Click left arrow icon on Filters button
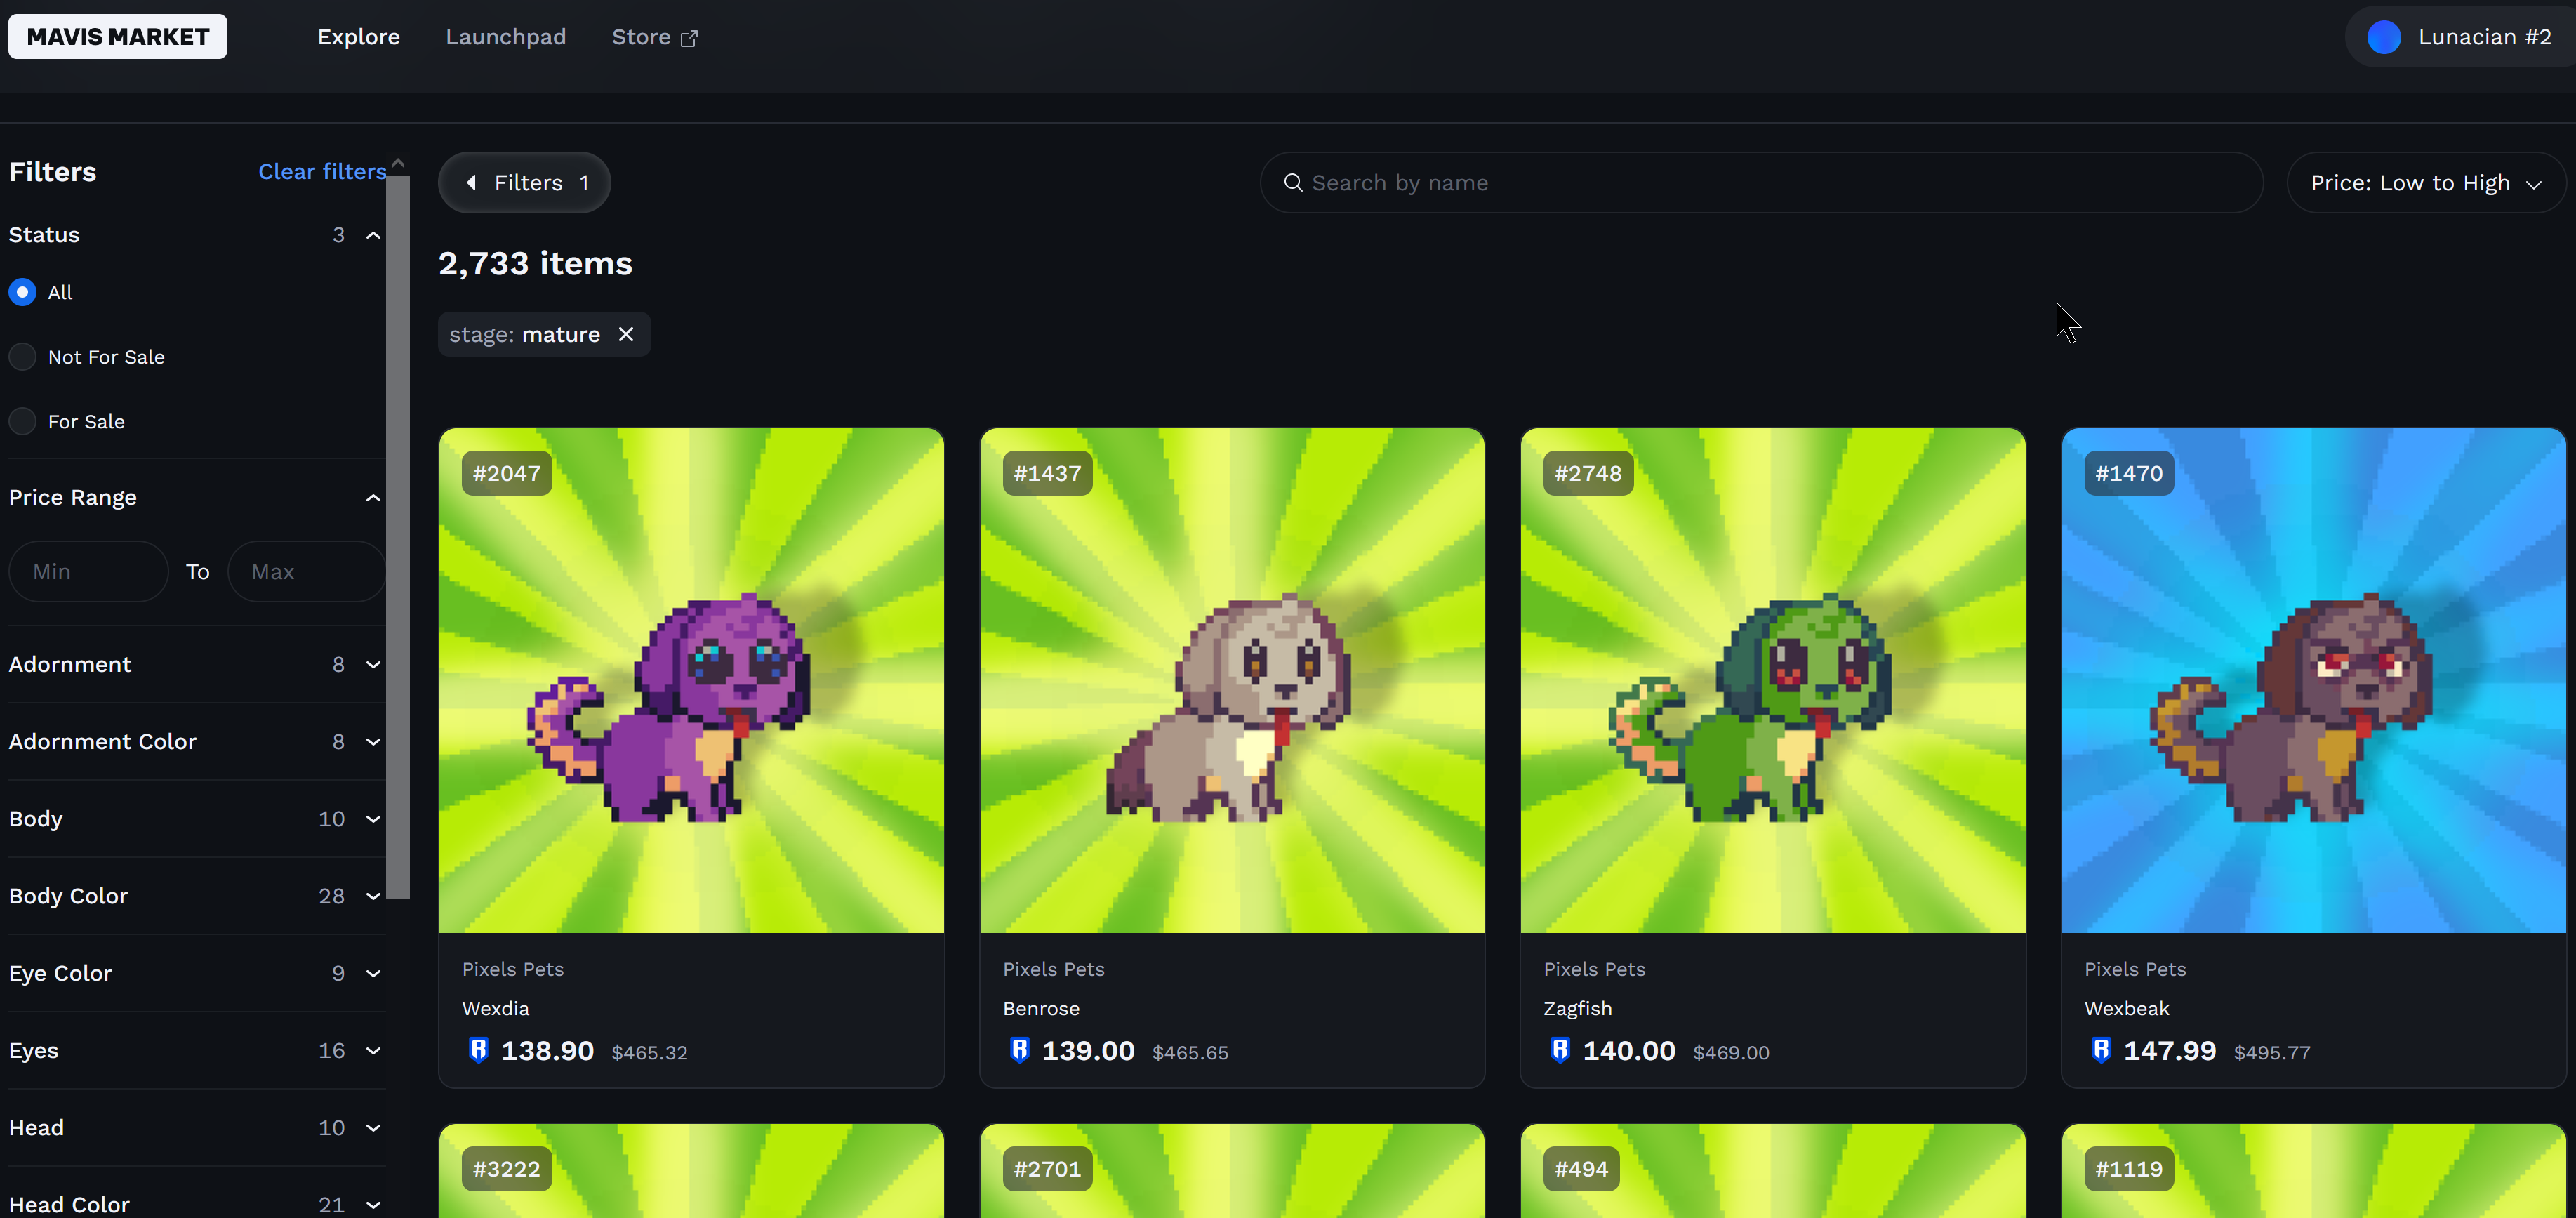Image resolution: width=2576 pixels, height=1218 pixels. click(x=471, y=183)
